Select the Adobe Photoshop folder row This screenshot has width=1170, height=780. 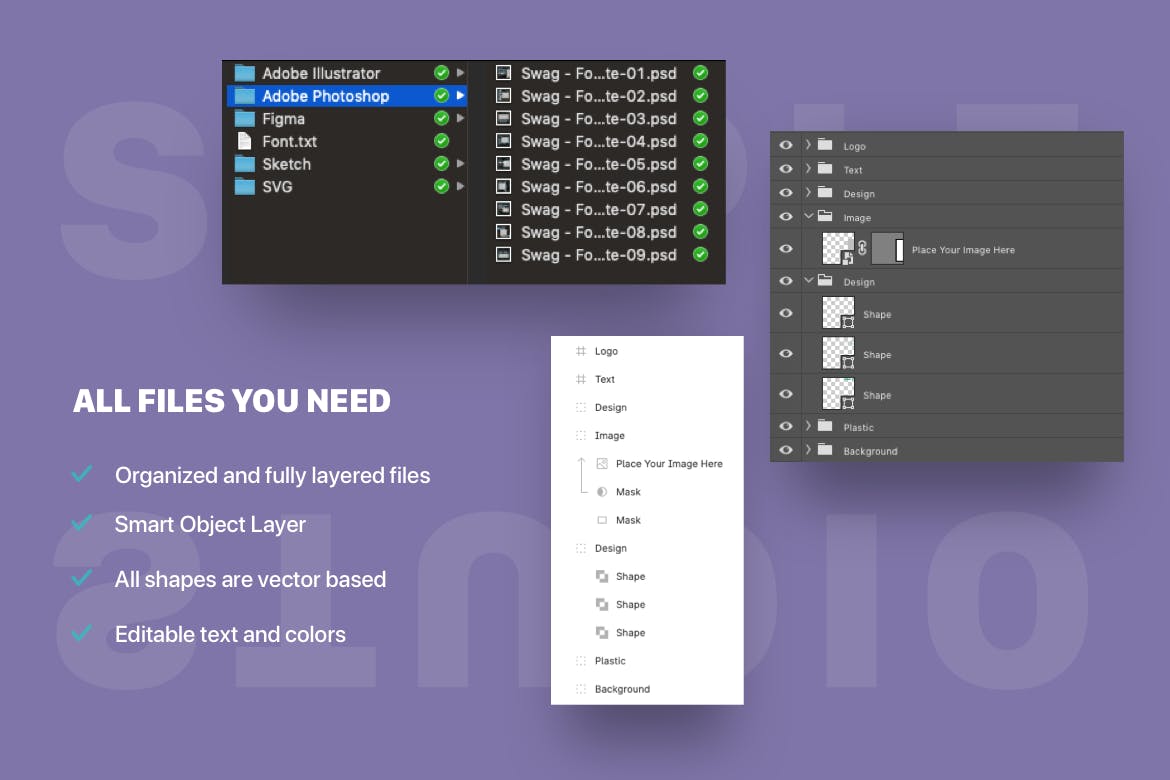[346, 96]
